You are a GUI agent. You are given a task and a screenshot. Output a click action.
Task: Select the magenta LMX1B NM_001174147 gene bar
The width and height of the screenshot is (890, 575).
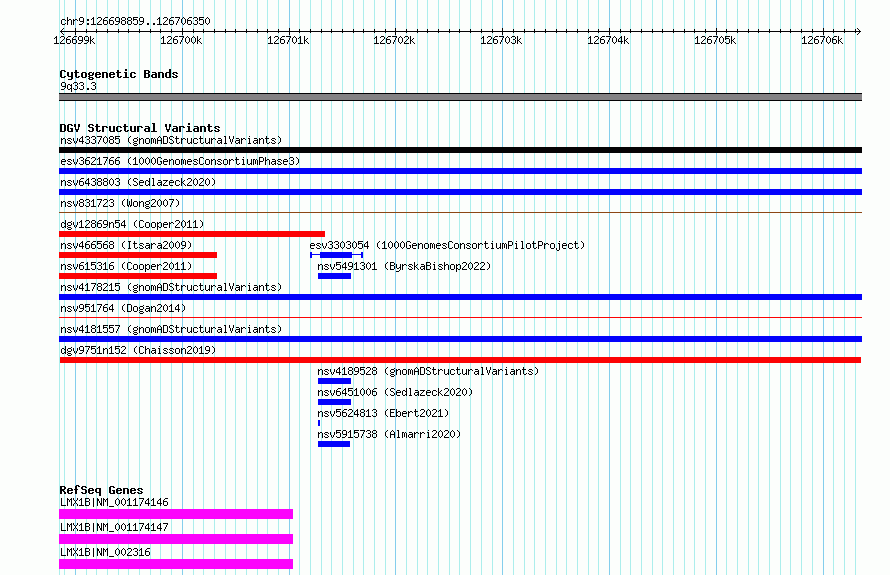click(176, 539)
